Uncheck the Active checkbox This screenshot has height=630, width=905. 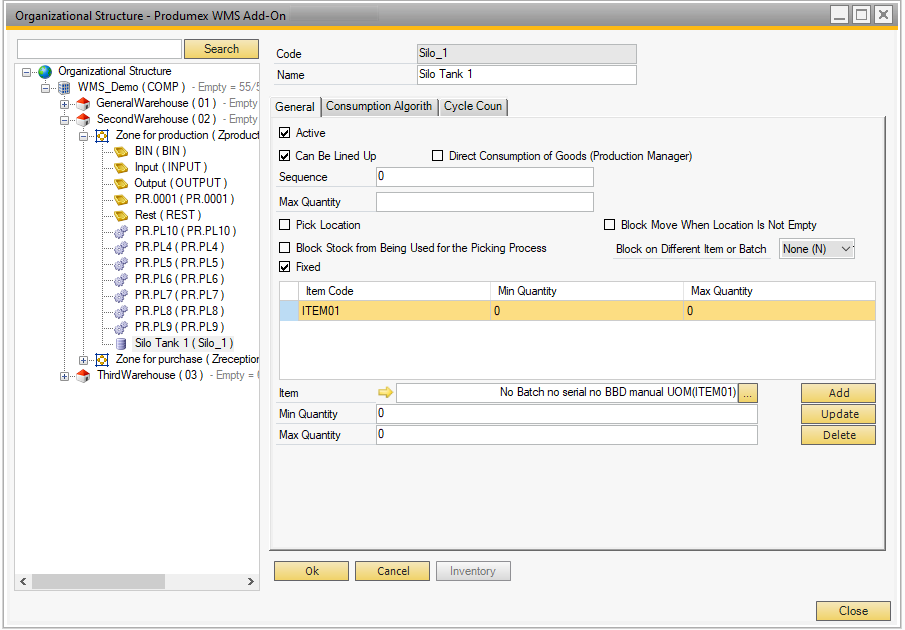[x=285, y=133]
